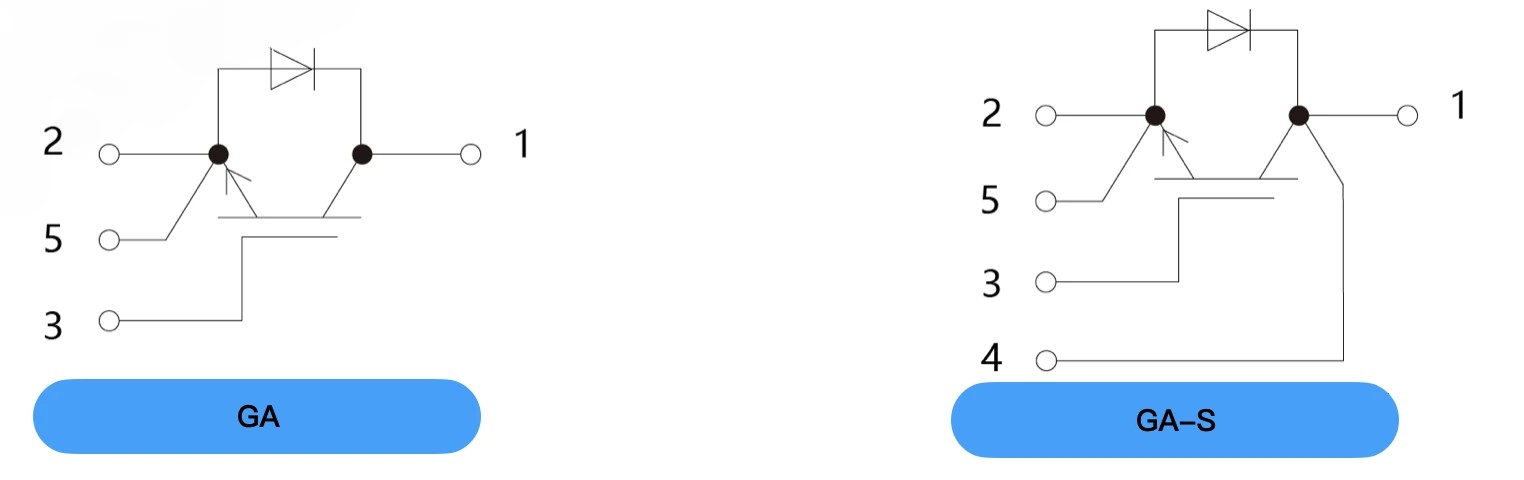Select terminal 2 circle in GA-S diagram
Screen dimensions: 1524x480
pos(1046,116)
